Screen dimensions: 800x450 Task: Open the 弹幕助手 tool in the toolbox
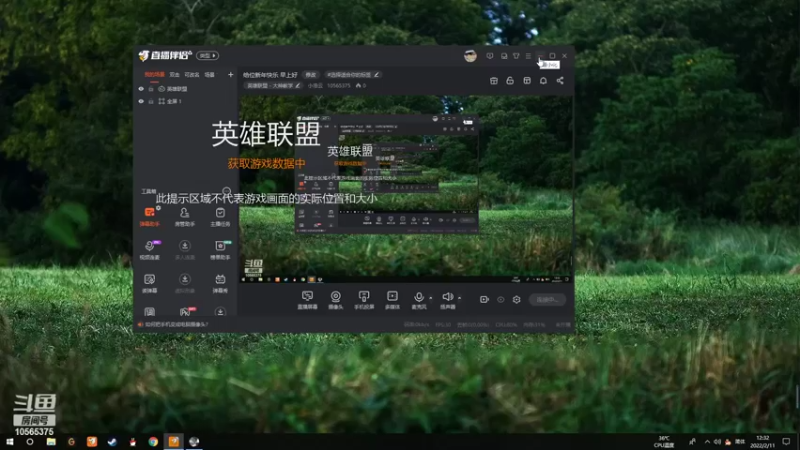coord(149,216)
